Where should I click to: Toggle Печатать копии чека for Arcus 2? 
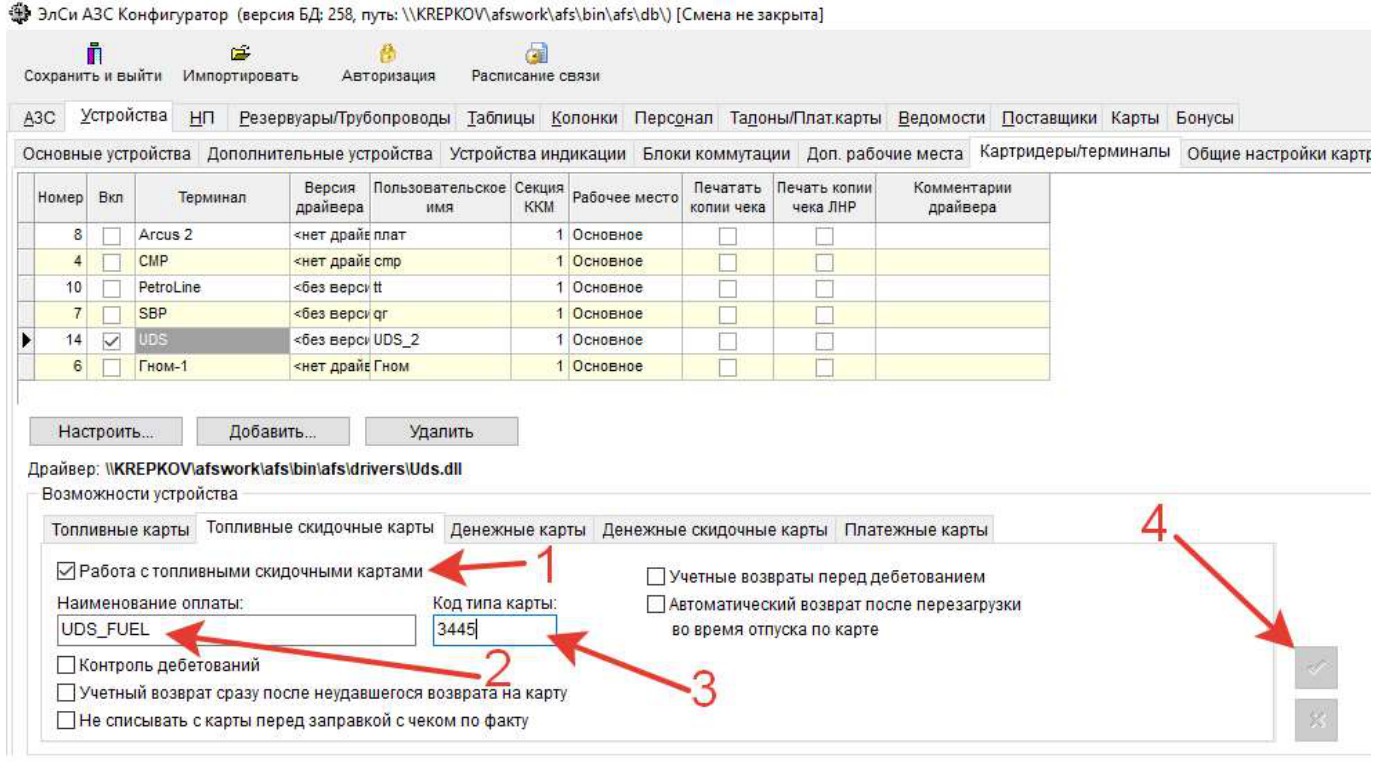tap(728, 236)
